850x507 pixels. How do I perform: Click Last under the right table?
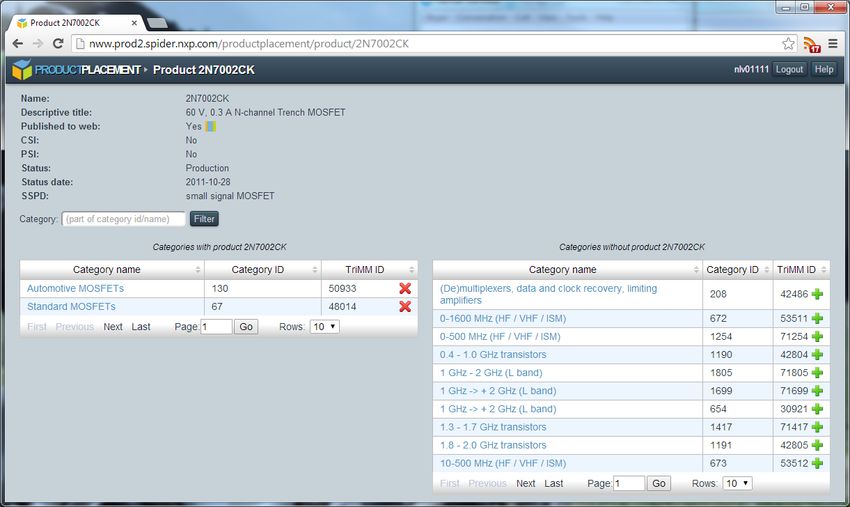click(553, 483)
